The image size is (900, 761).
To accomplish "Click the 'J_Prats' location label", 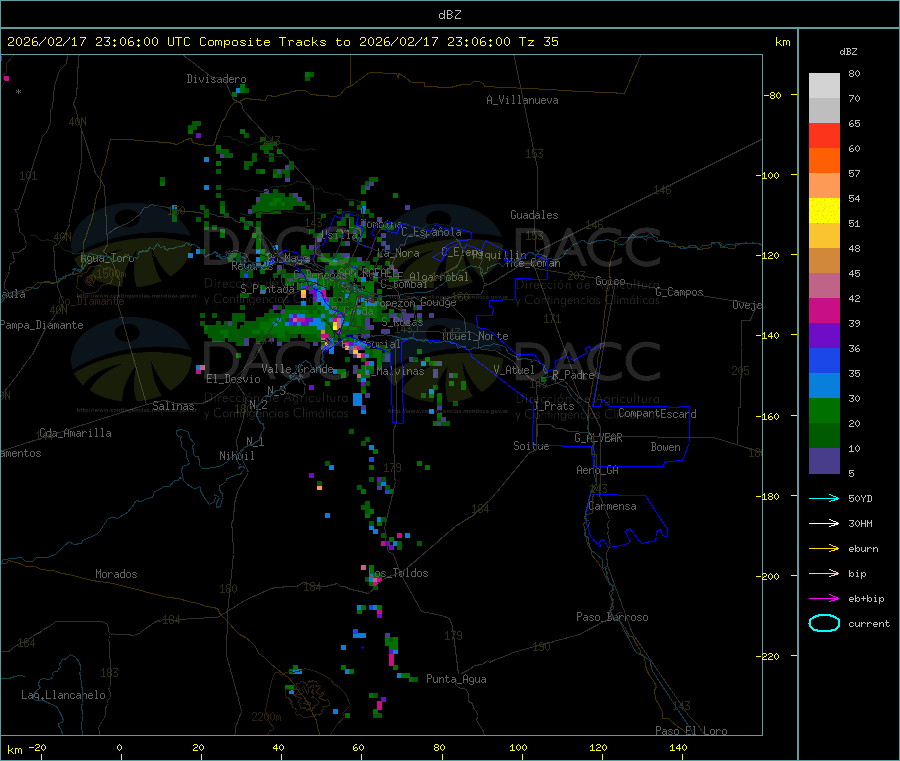I will click(x=554, y=406).
